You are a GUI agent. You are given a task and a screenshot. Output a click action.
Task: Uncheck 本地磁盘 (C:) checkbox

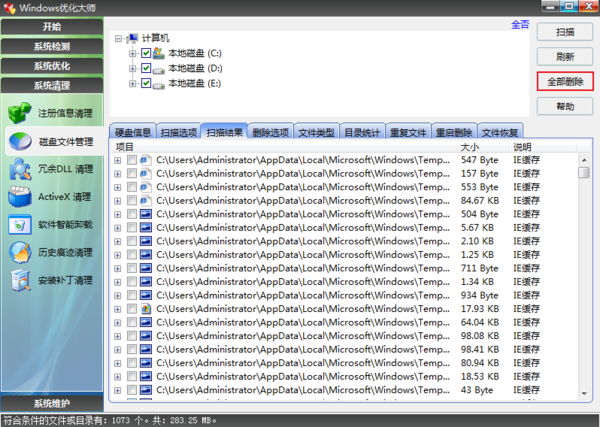(147, 53)
